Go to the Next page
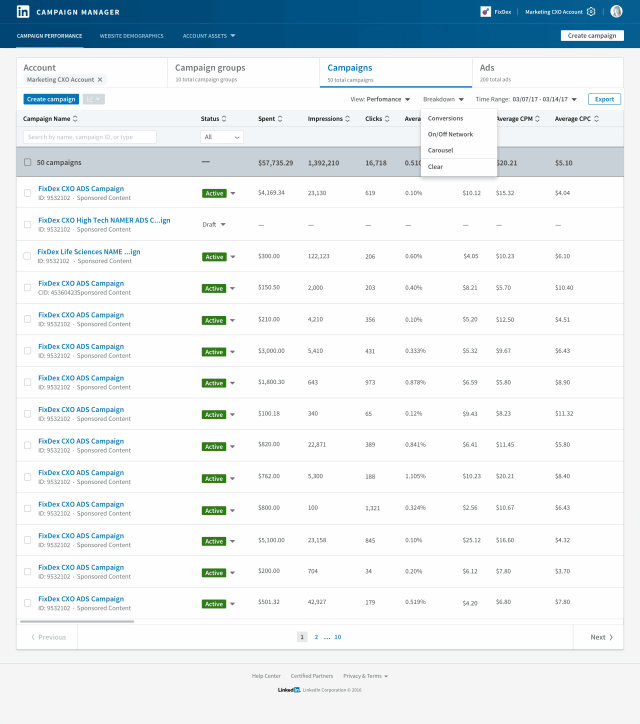 [601, 637]
